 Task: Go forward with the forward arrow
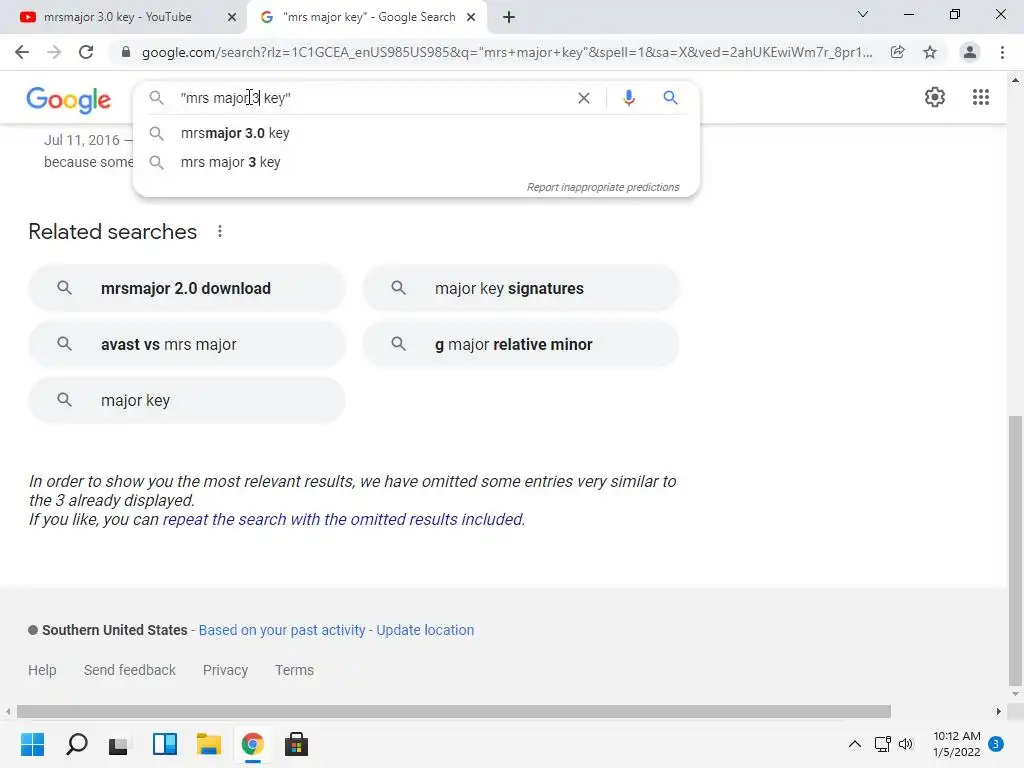(x=54, y=52)
